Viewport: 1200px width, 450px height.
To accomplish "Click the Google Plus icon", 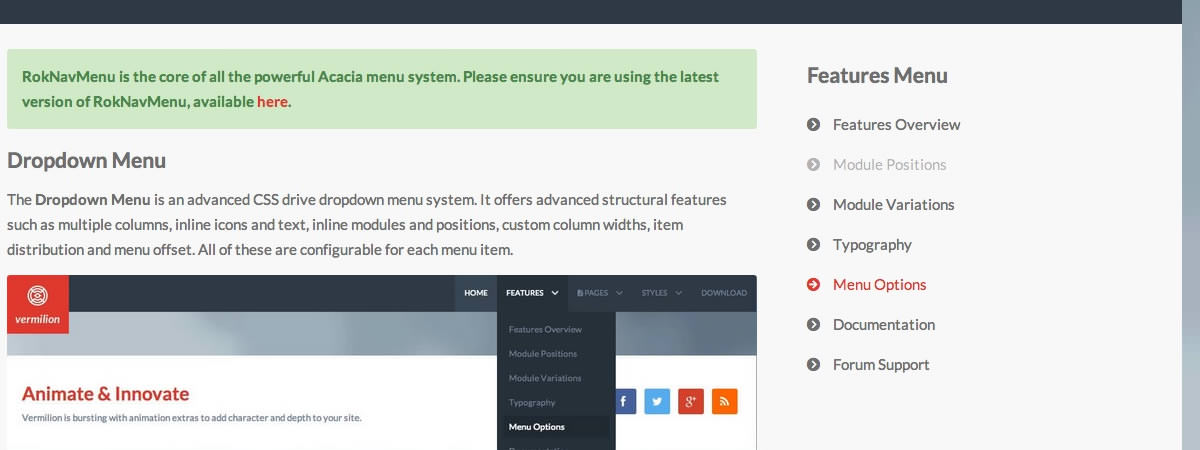I will pos(691,402).
